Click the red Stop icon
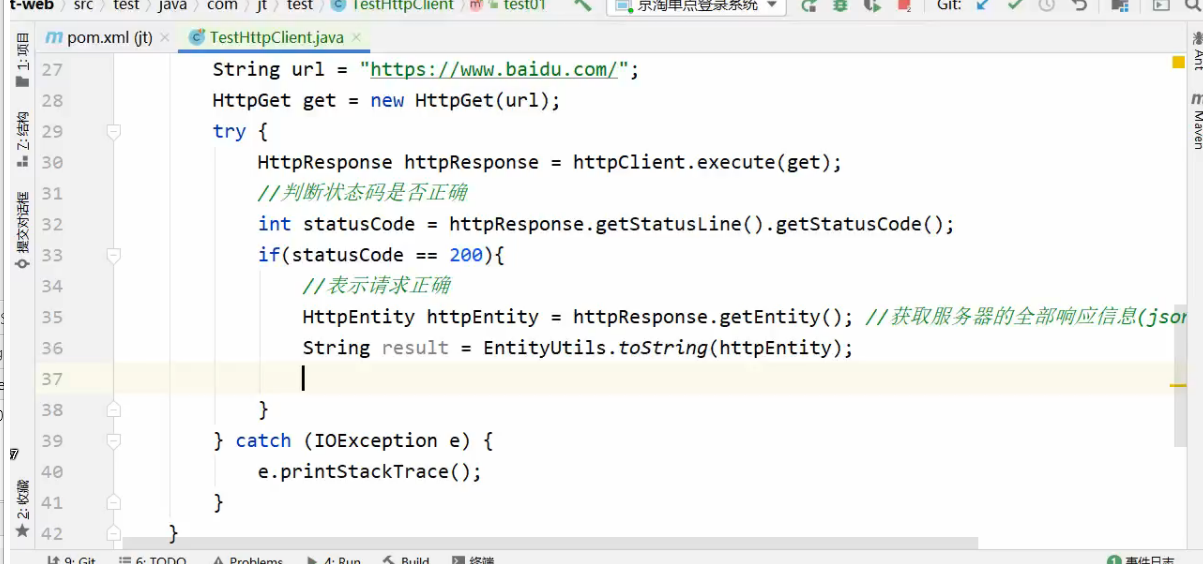Viewport: 1203px width, 564px height. coord(904,5)
